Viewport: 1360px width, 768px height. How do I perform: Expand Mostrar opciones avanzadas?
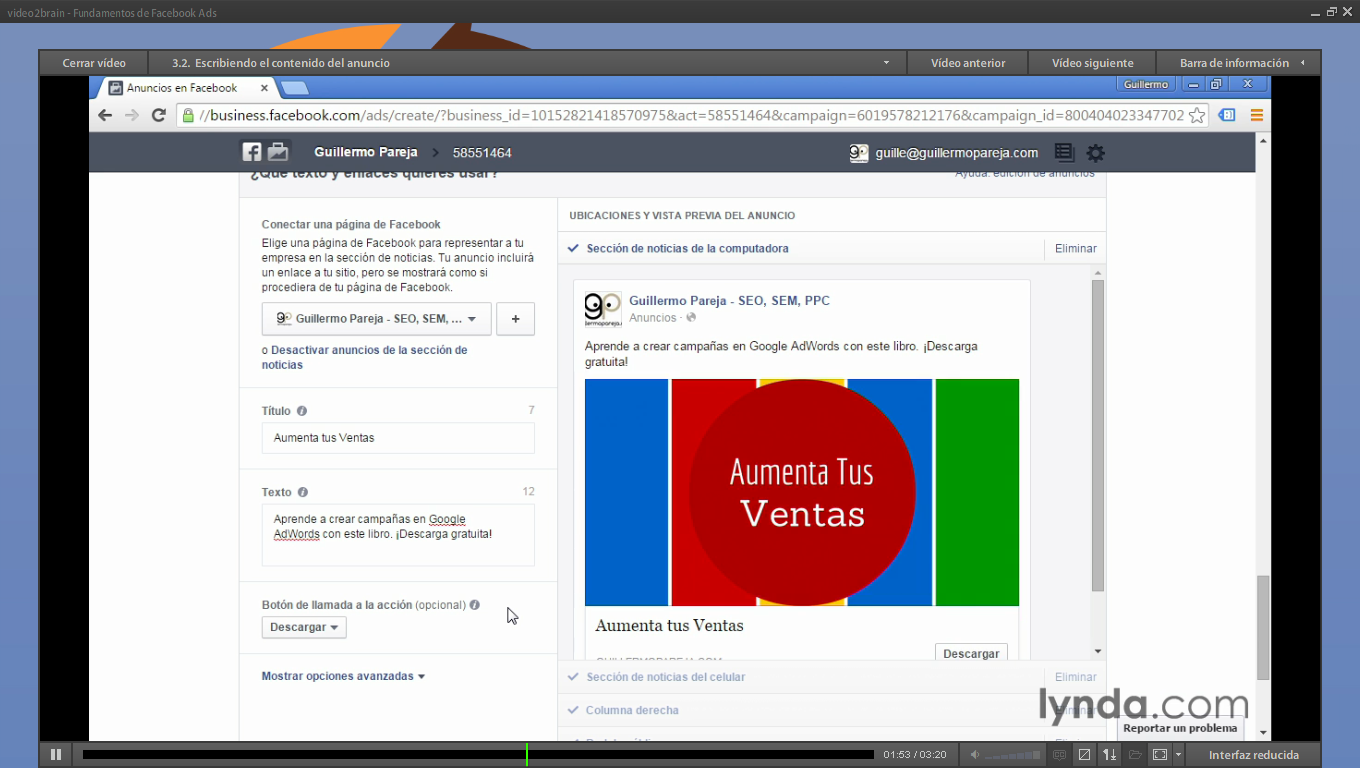tap(343, 676)
